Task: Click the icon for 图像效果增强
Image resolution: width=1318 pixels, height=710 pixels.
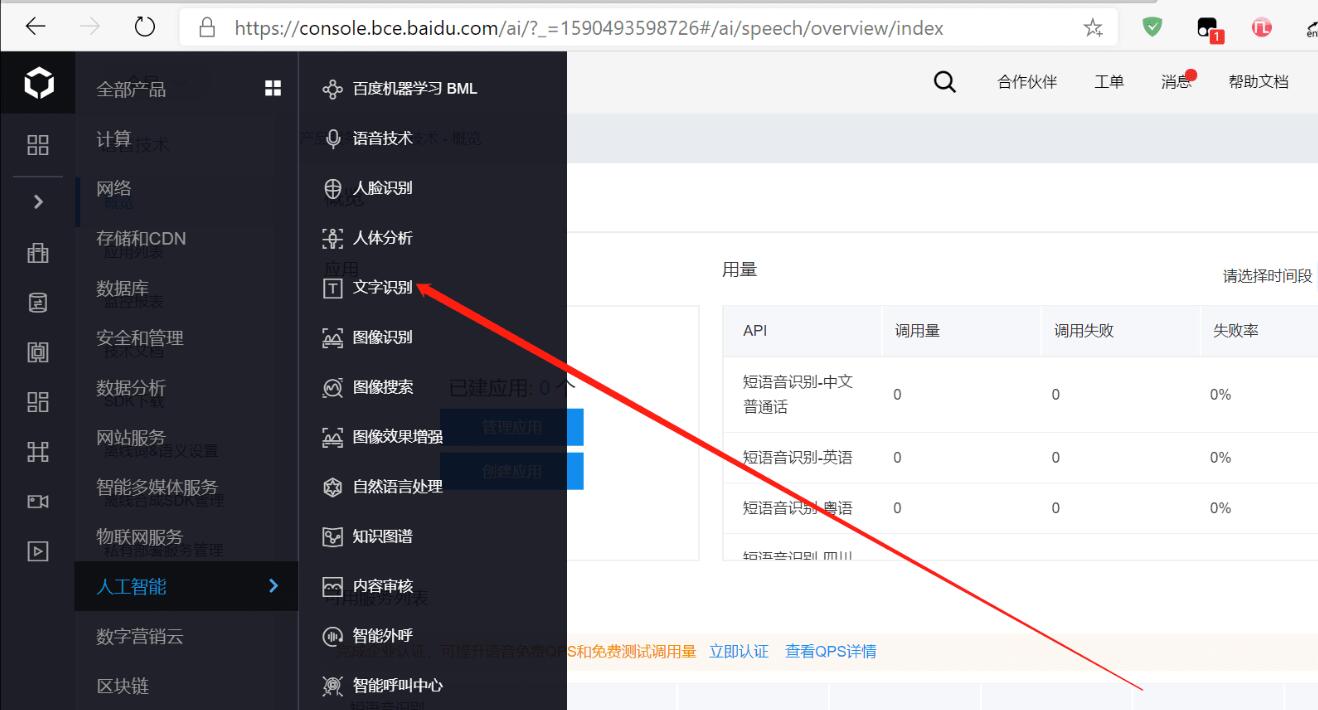Action: point(333,437)
